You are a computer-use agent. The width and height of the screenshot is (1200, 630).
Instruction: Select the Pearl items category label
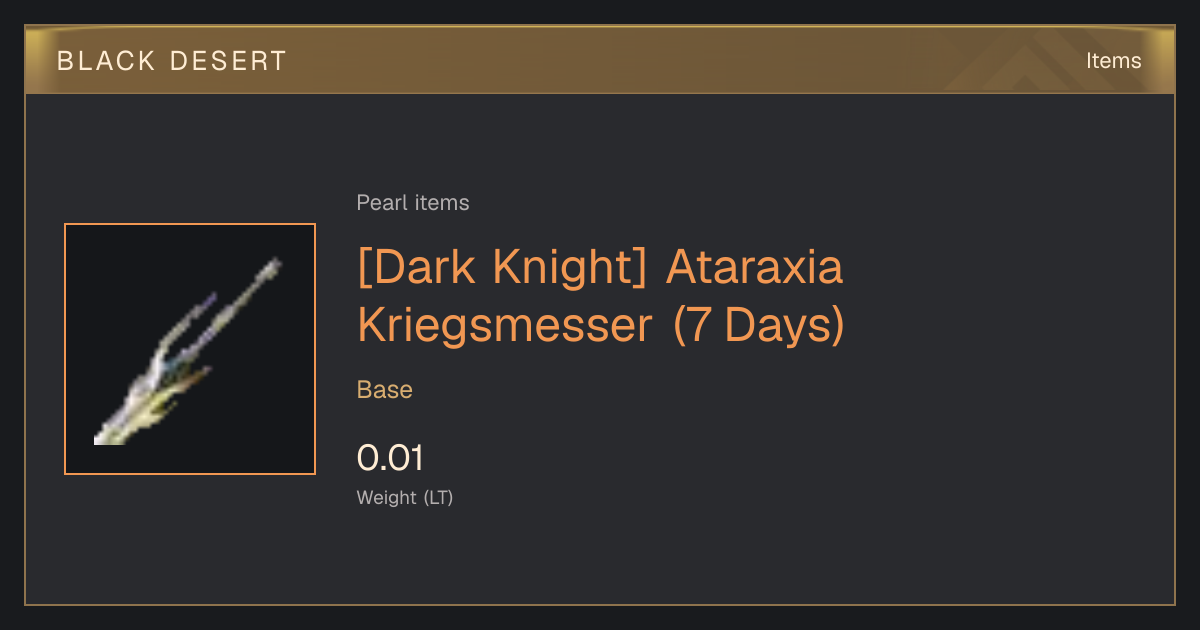tap(413, 203)
